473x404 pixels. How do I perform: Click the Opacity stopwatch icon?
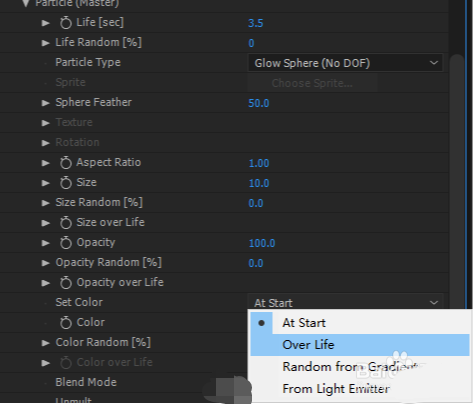pyautogui.click(x=66, y=243)
